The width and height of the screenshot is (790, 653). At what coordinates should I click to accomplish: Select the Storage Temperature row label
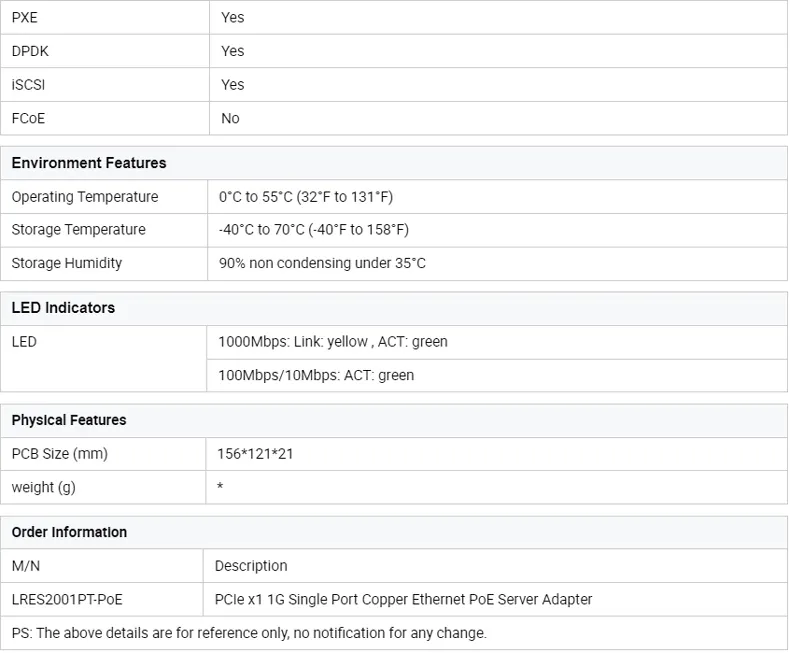point(79,230)
